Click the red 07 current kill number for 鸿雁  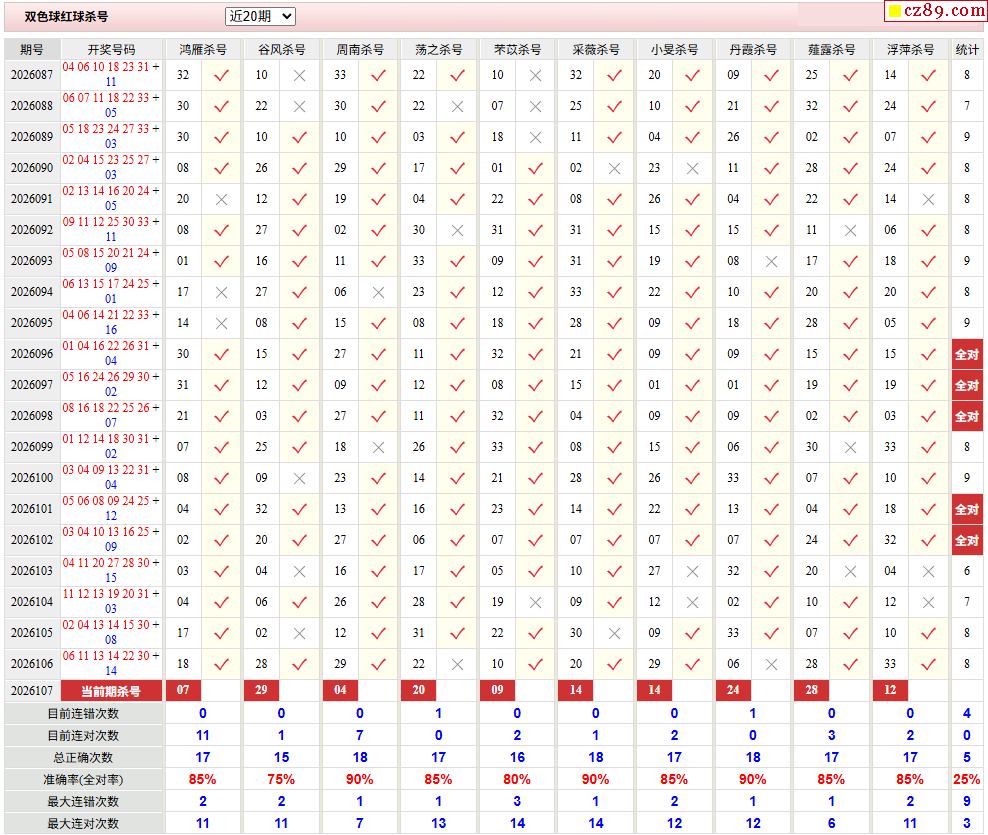click(x=183, y=690)
